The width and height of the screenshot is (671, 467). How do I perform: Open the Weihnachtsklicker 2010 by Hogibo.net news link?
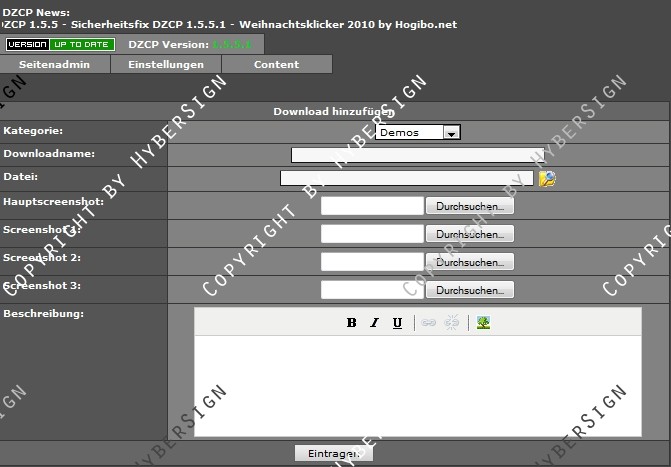click(348, 25)
